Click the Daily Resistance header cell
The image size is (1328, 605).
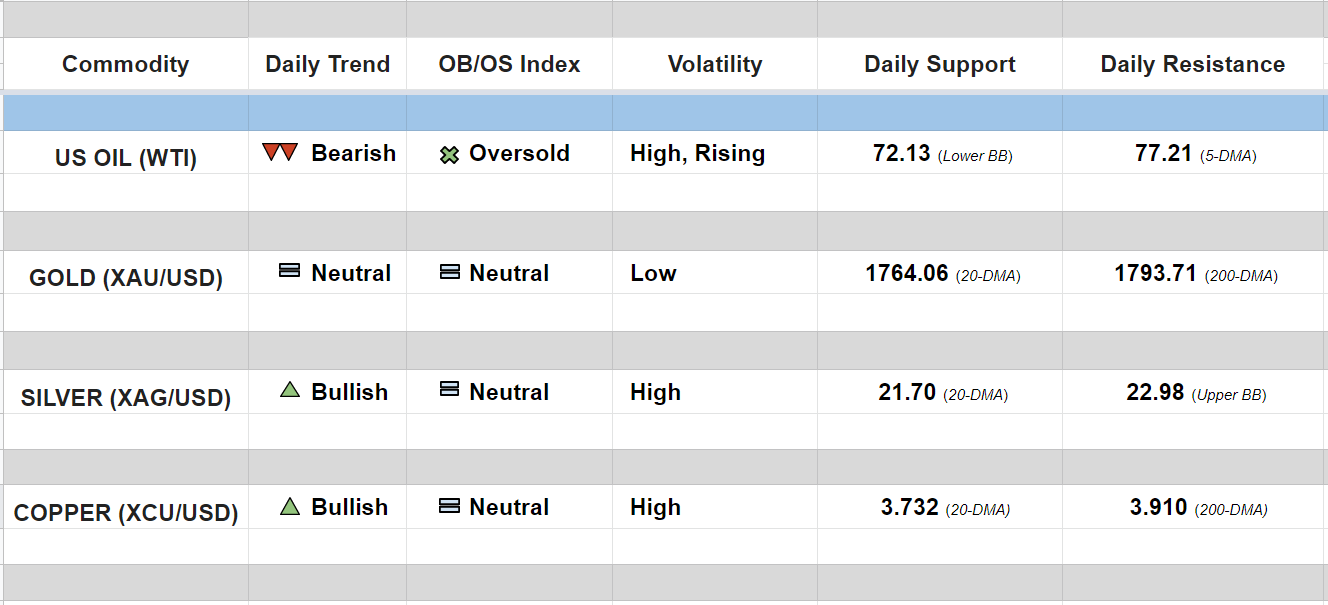pos(1192,64)
